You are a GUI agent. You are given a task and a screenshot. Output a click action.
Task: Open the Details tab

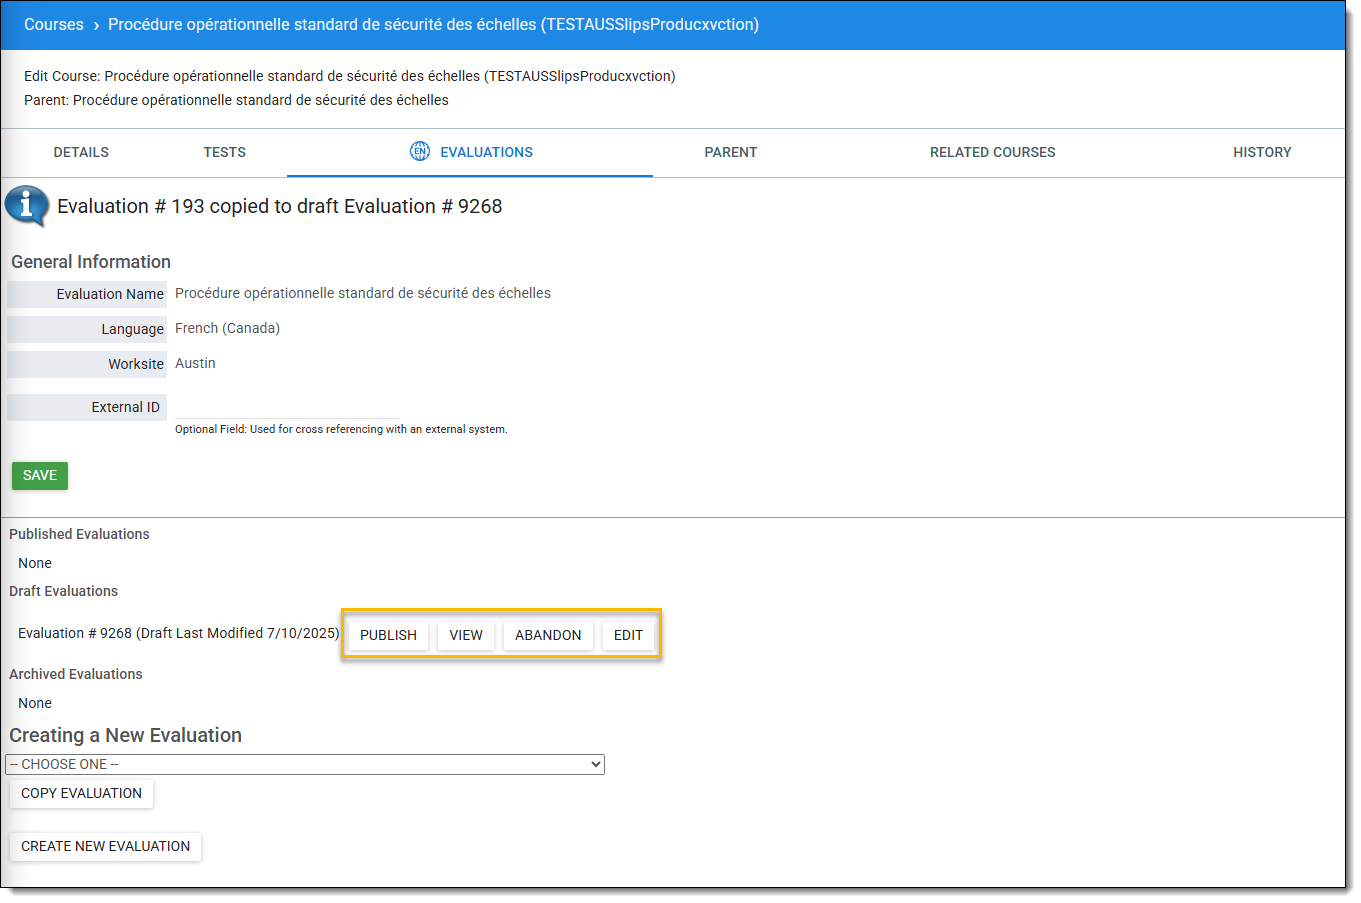(81, 152)
